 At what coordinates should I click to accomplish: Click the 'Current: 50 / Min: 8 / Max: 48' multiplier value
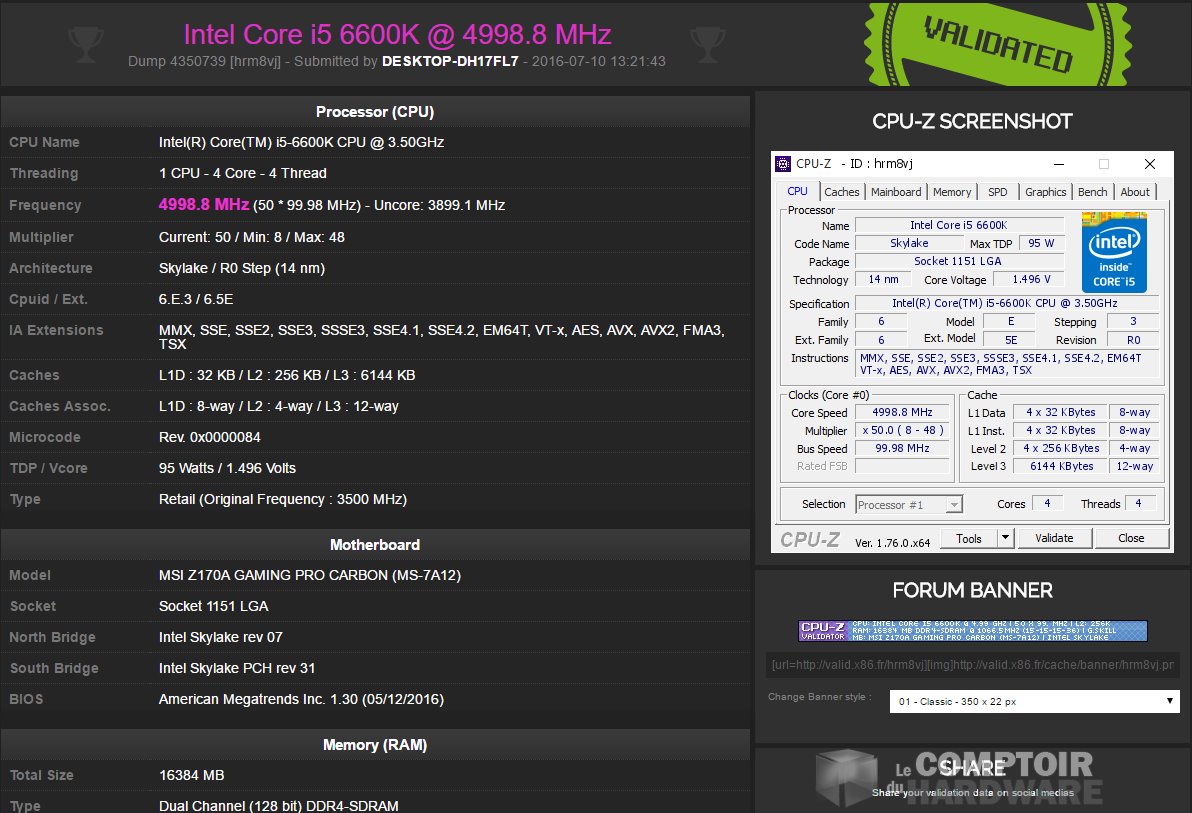pyautogui.click(x=252, y=237)
